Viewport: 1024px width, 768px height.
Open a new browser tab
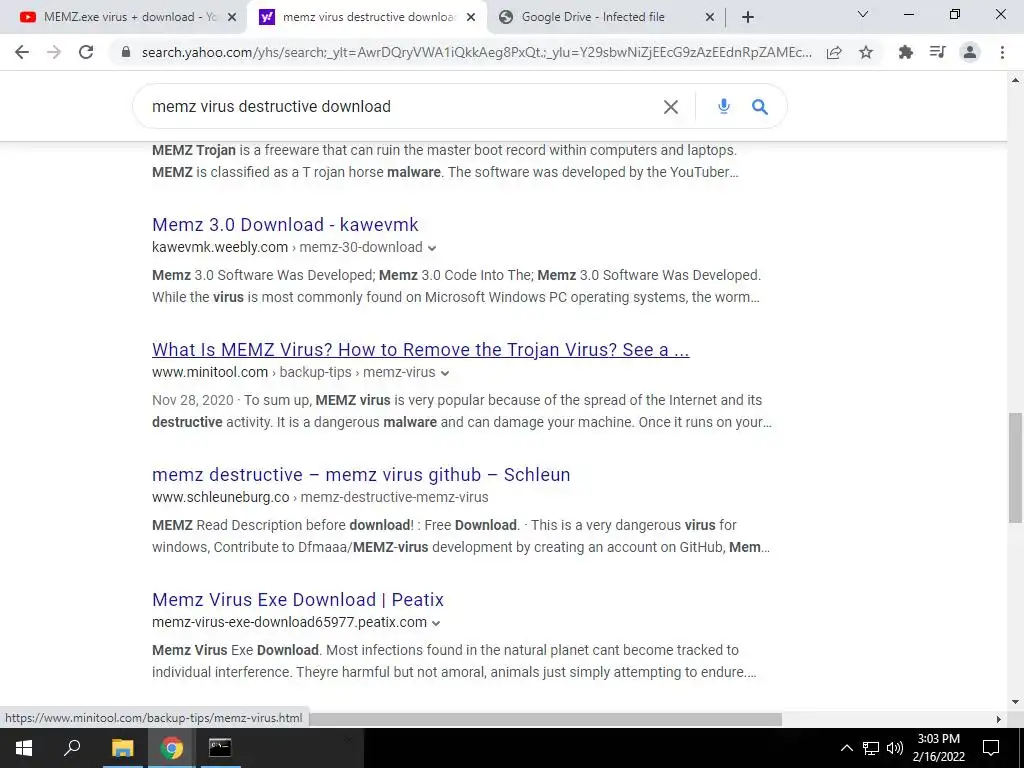tap(748, 17)
